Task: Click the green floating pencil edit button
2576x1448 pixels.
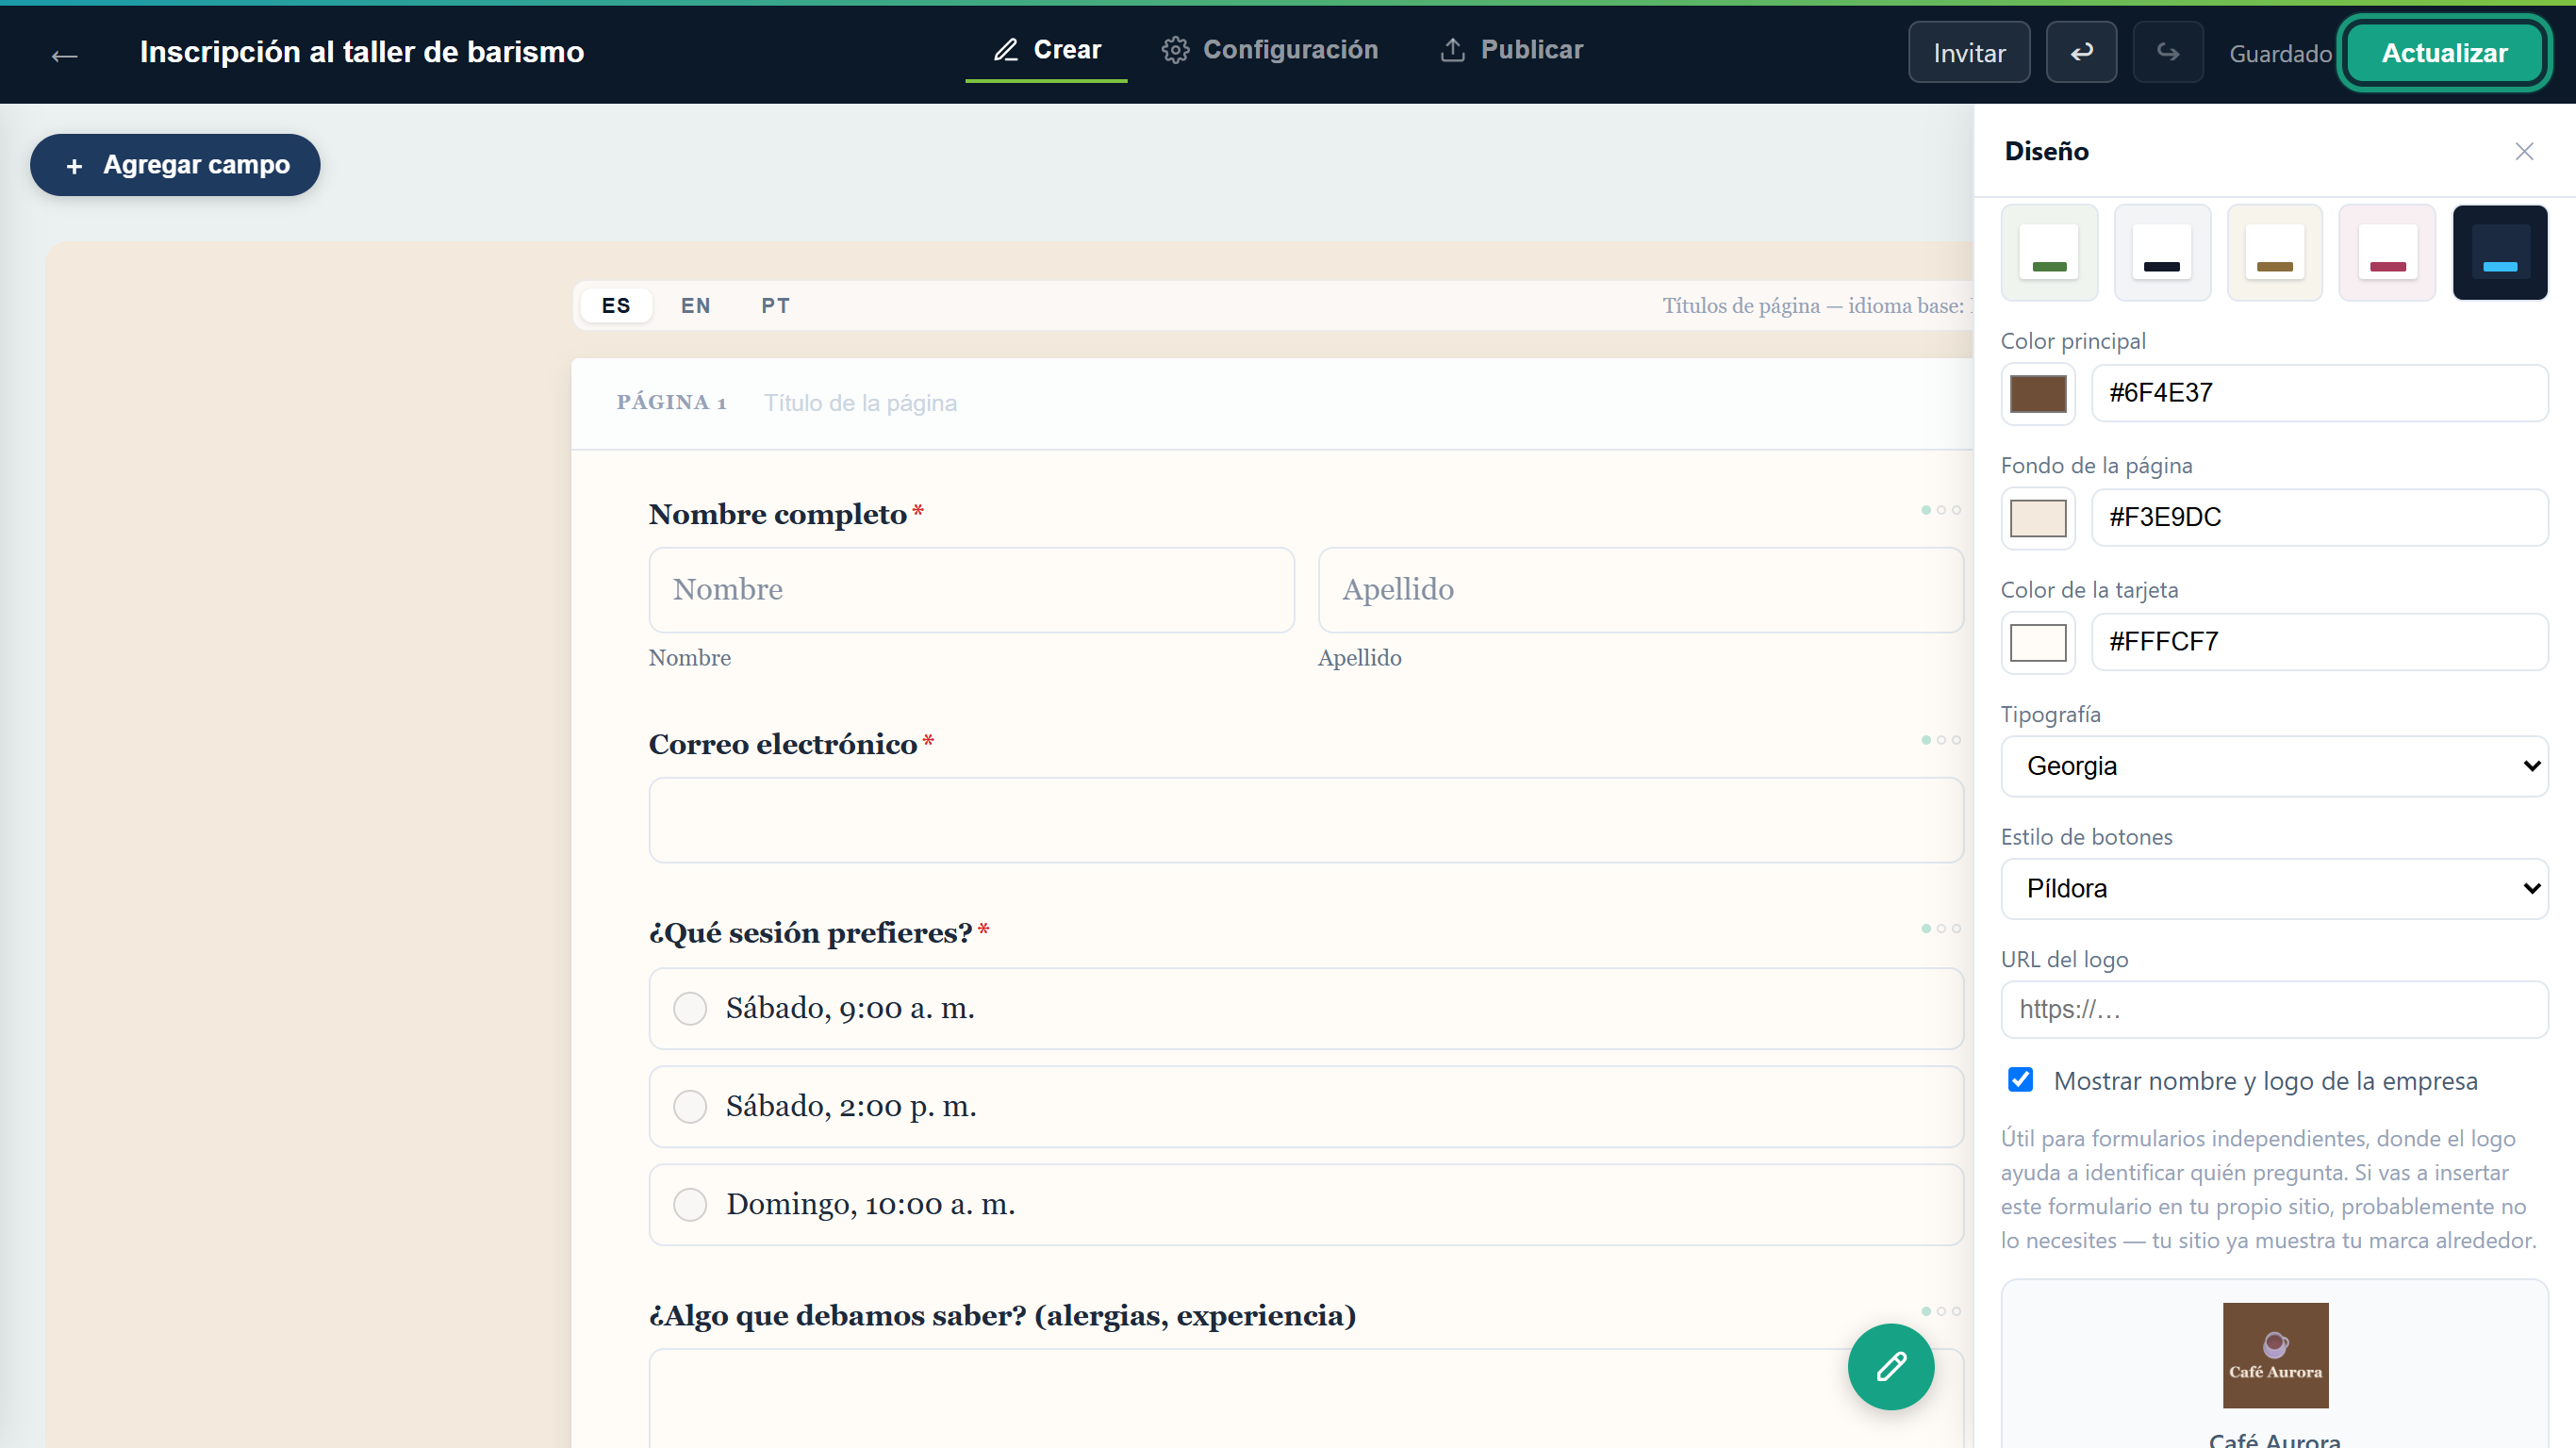Action: click(x=1890, y=1366)
